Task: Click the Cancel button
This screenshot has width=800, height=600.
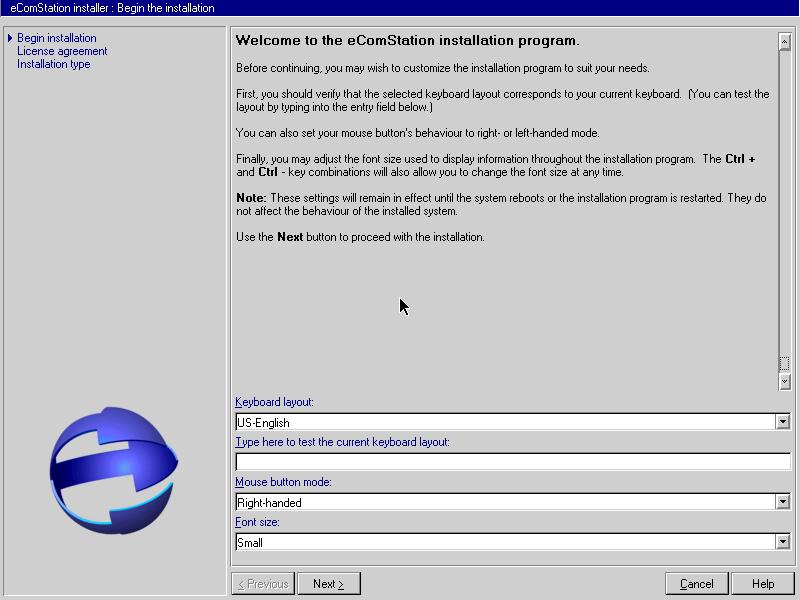Action: point(696,584)
